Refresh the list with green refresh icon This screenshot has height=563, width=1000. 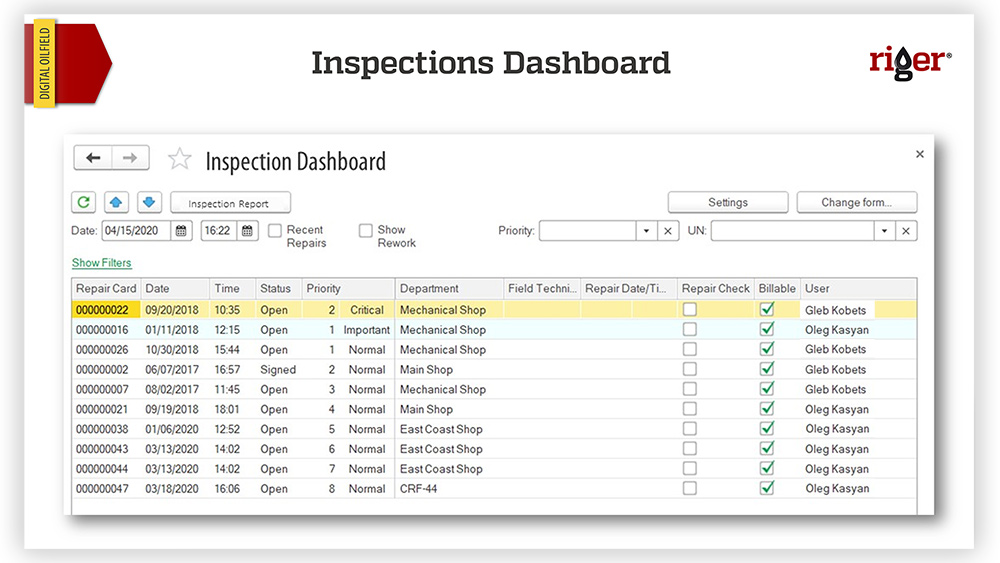pos(84,202)
